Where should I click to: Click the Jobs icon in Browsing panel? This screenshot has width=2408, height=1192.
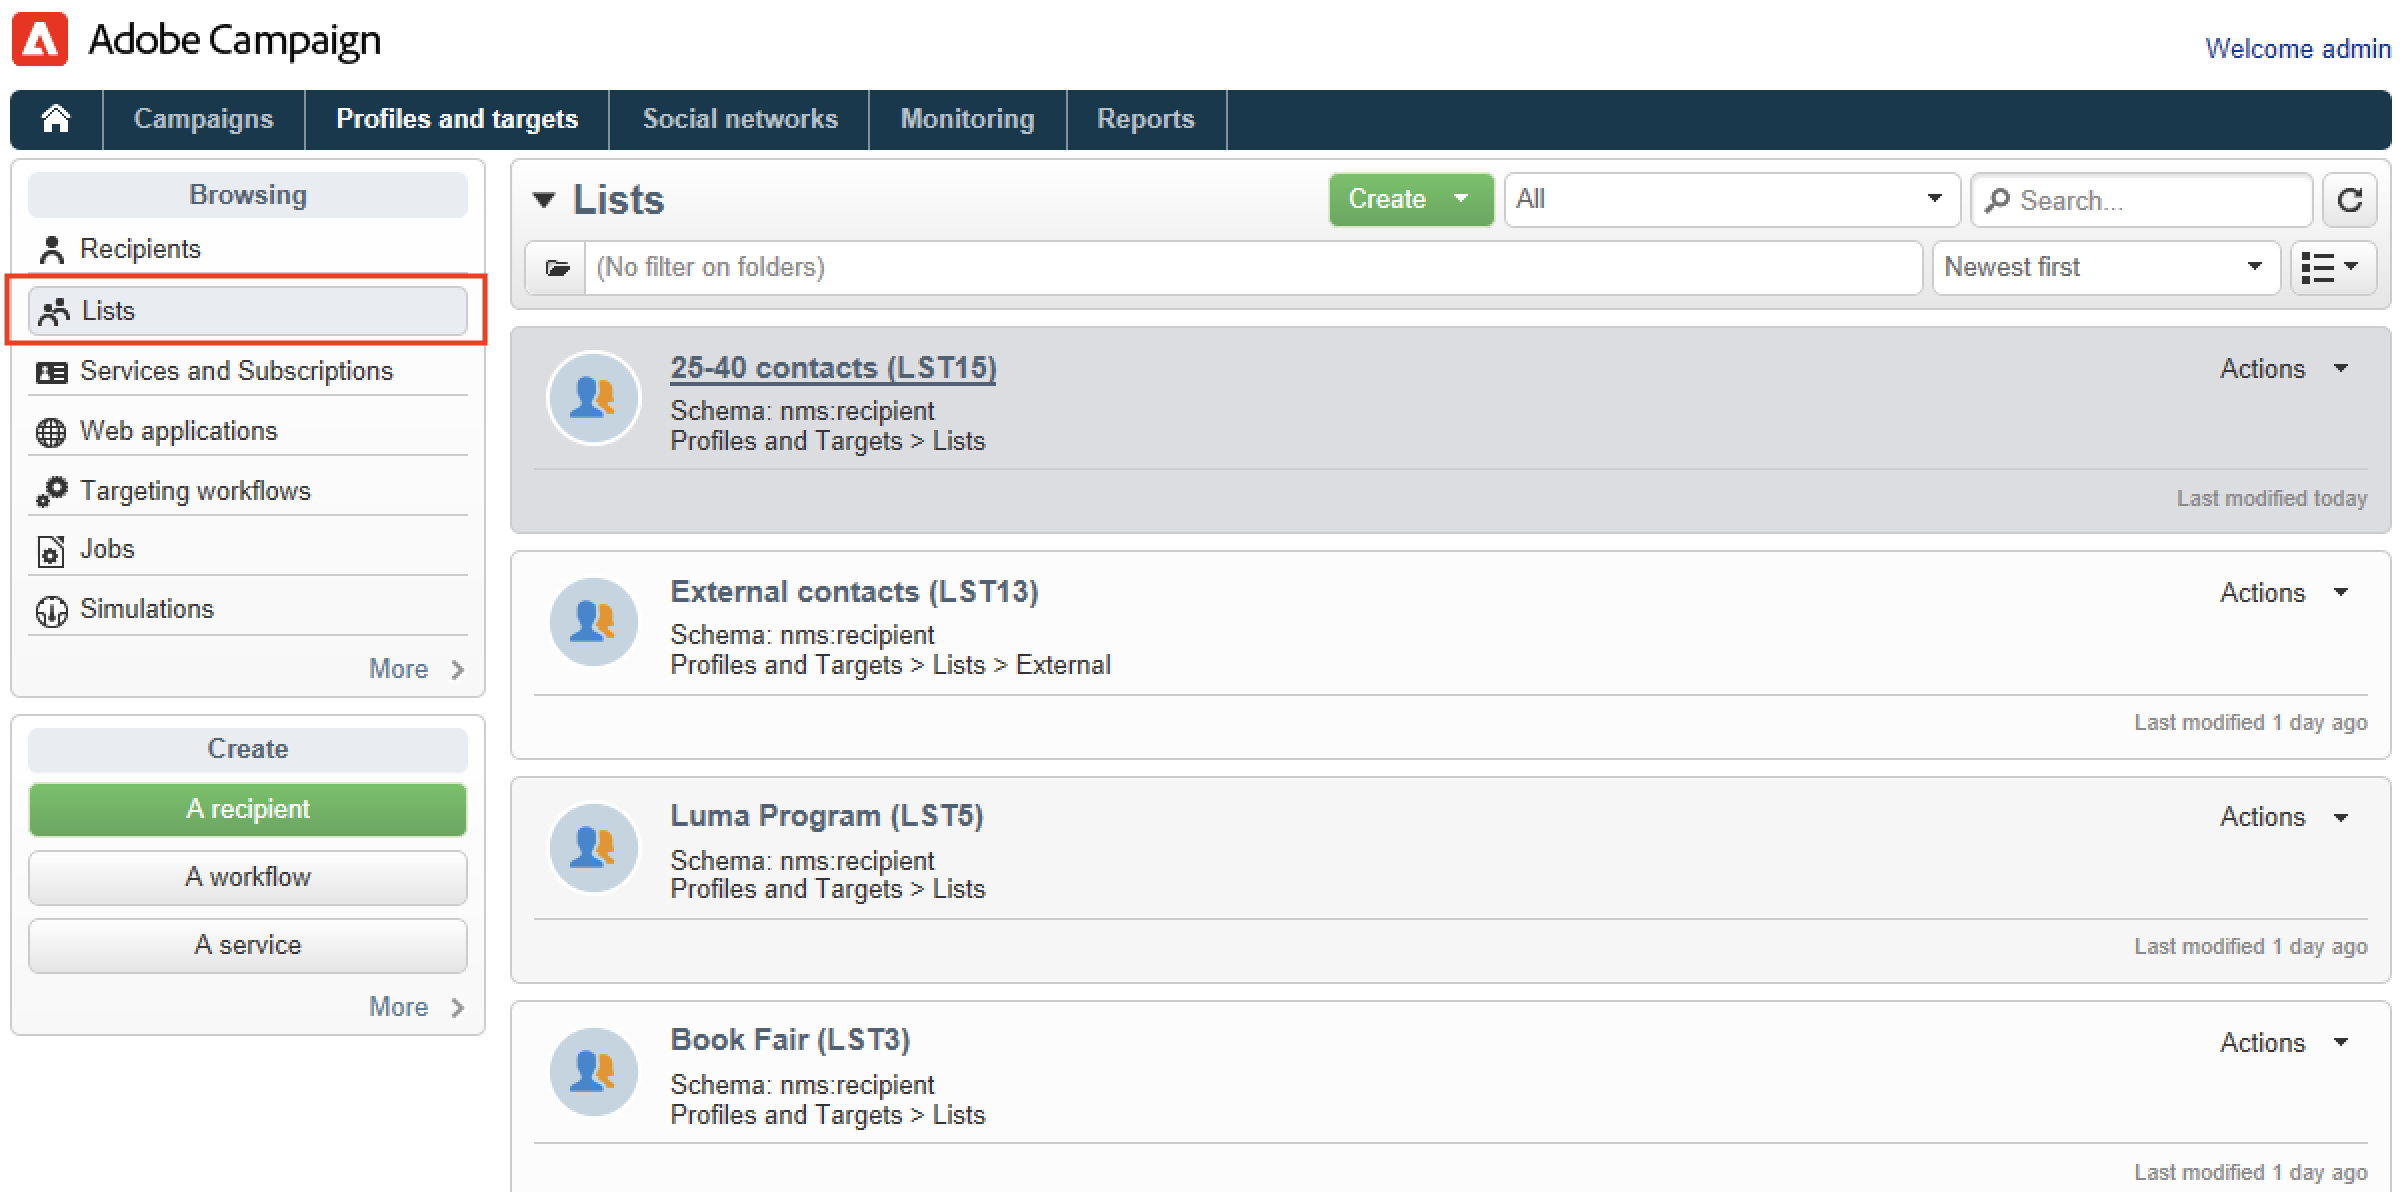click(x=51, y=550)
